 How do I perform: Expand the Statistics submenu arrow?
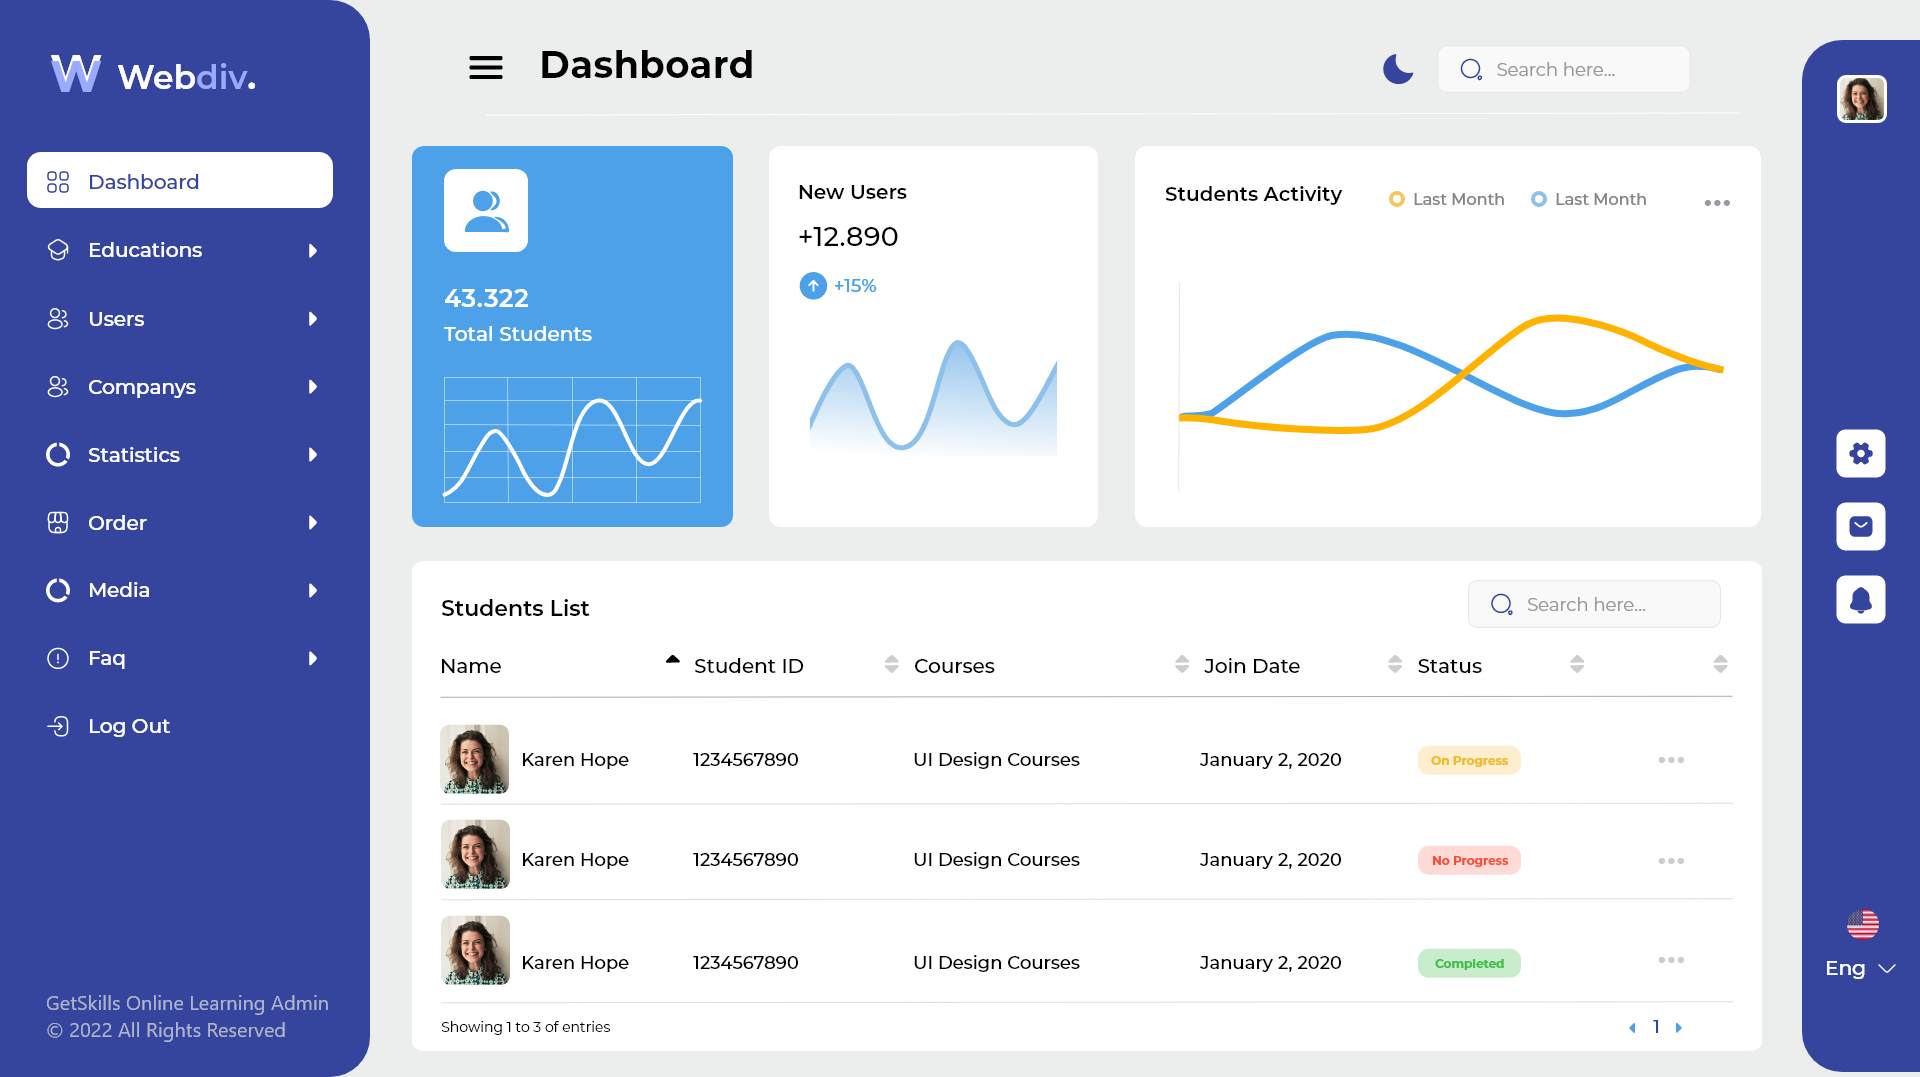point(313,455)
